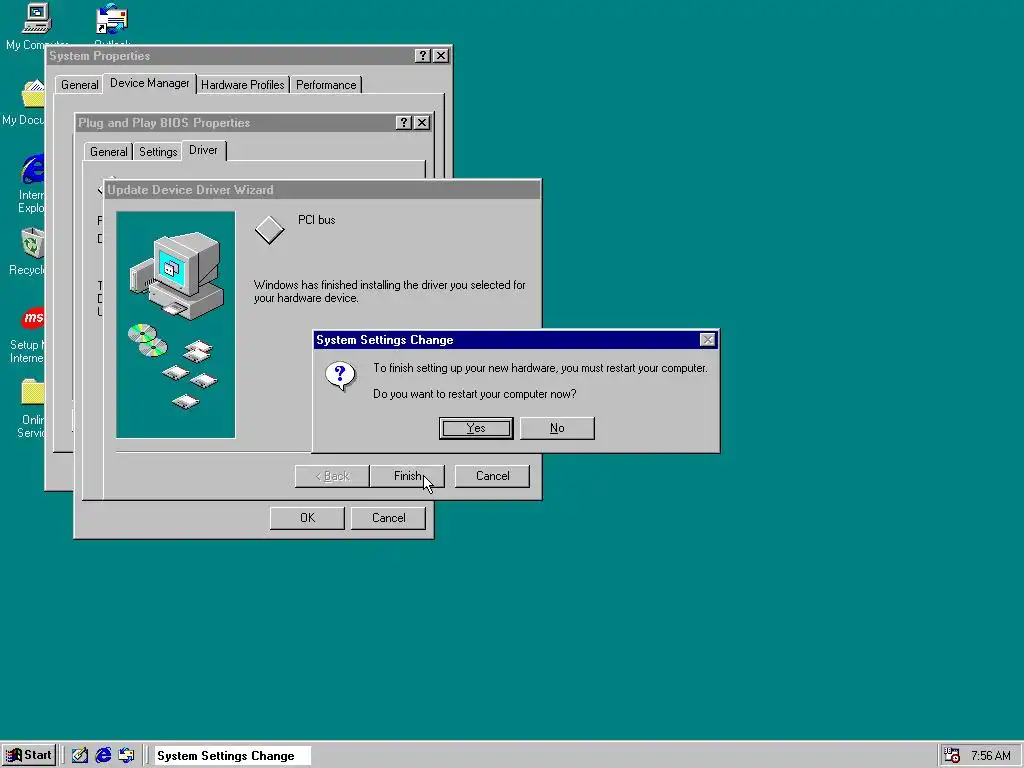
Task: Open the Performance tab
Action: (326, 85)
